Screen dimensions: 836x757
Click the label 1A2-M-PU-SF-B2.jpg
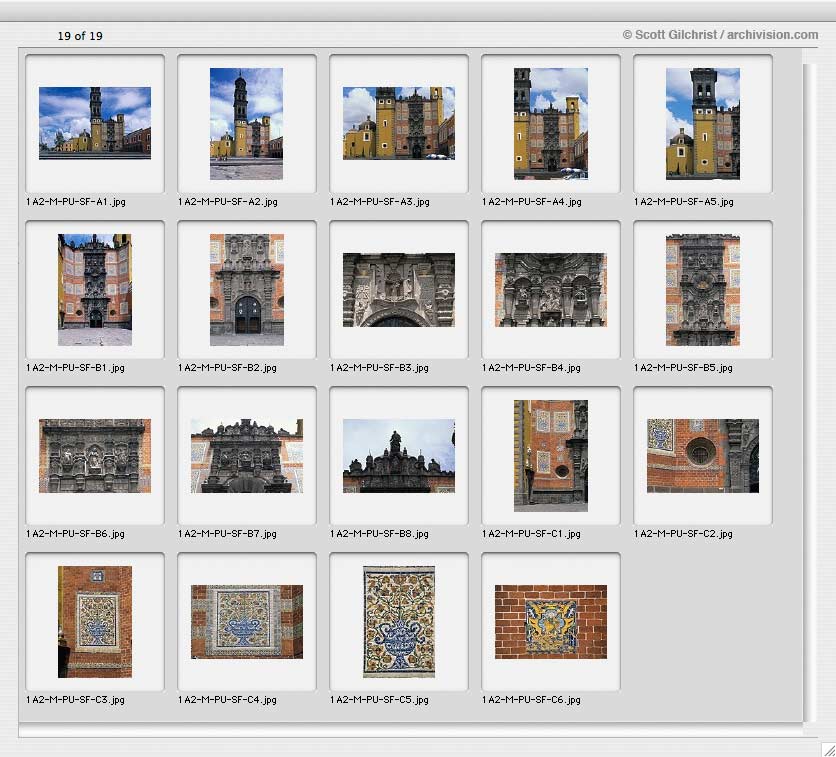pyautogui.click(x=227, y=368)
